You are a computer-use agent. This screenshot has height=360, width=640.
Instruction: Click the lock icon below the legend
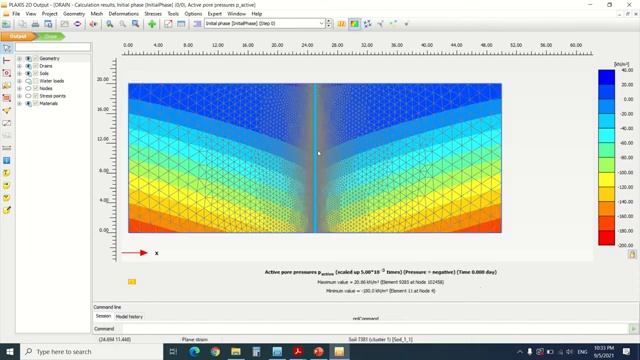point(632,255)
